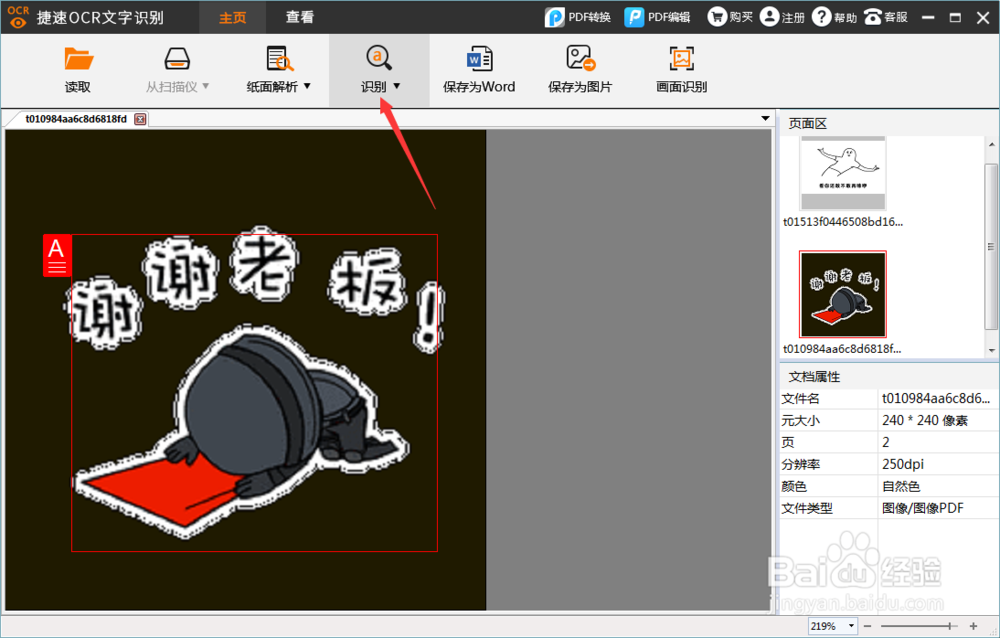Image resolution: width=1000 pixels, height=638 pixels.
Task: Click 保存为Word icon
Action: [x=479, y=59]
